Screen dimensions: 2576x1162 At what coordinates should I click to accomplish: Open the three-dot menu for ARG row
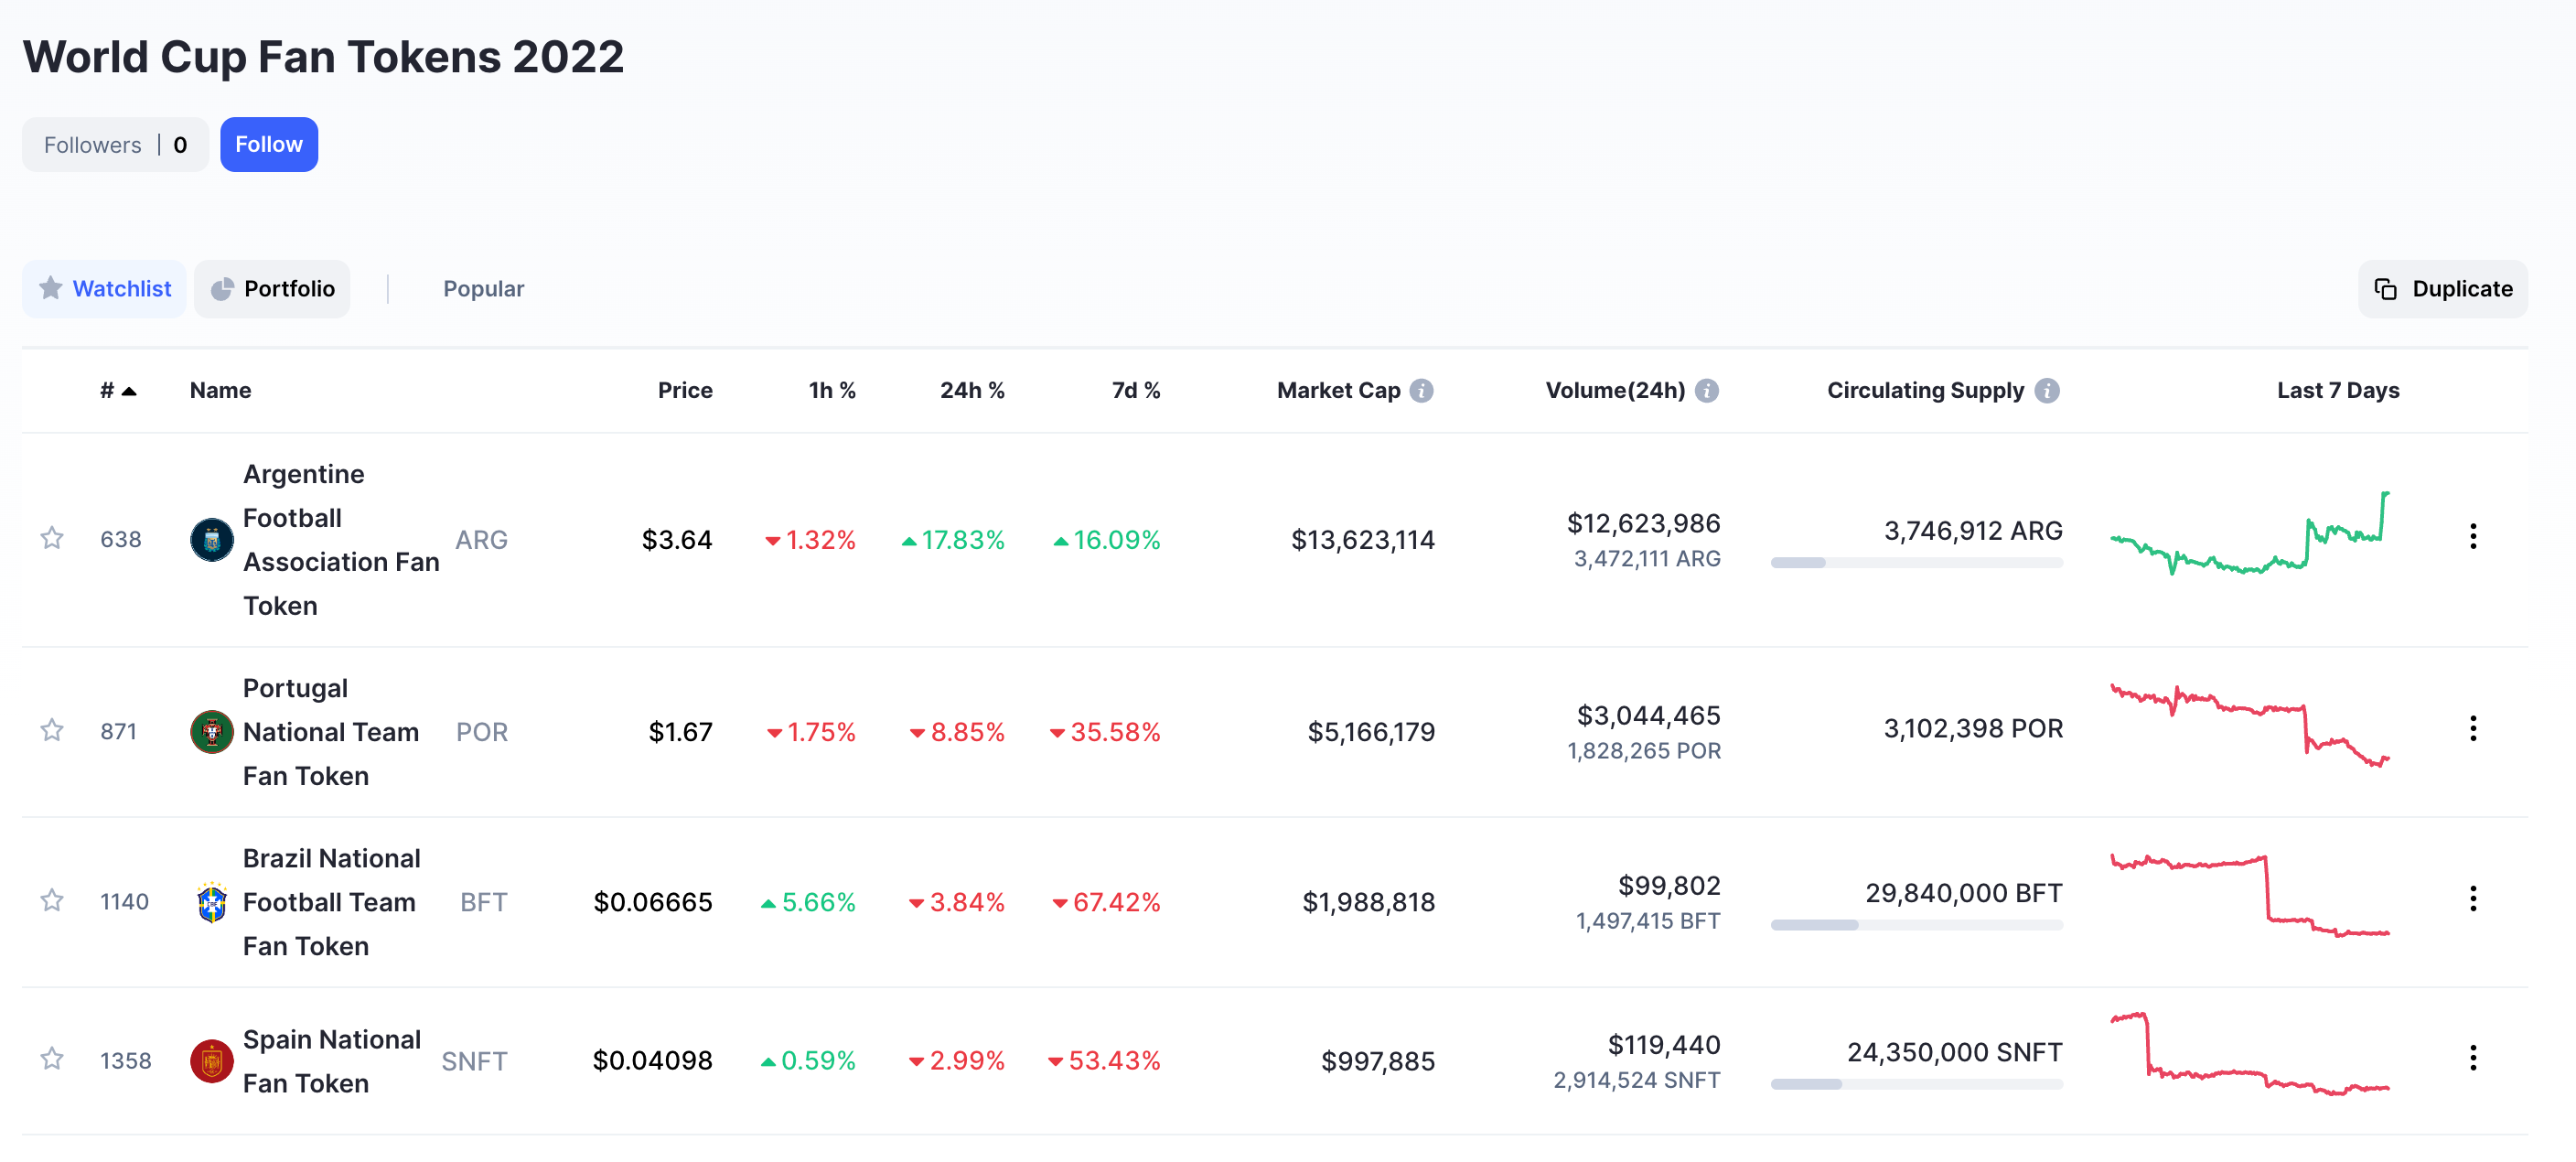pos(2473,537)
